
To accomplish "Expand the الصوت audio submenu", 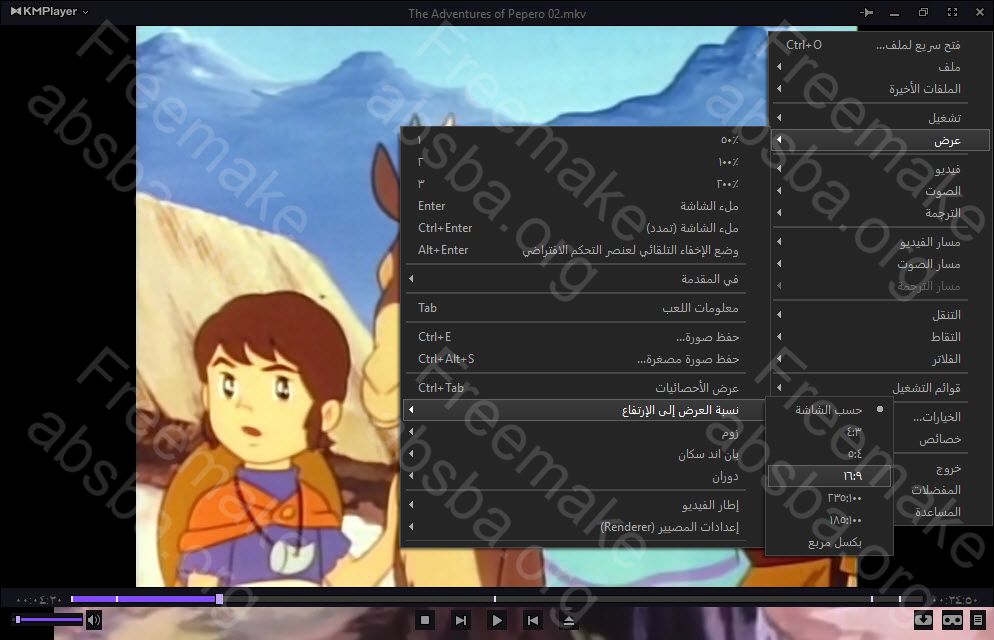I will (880, 191).
